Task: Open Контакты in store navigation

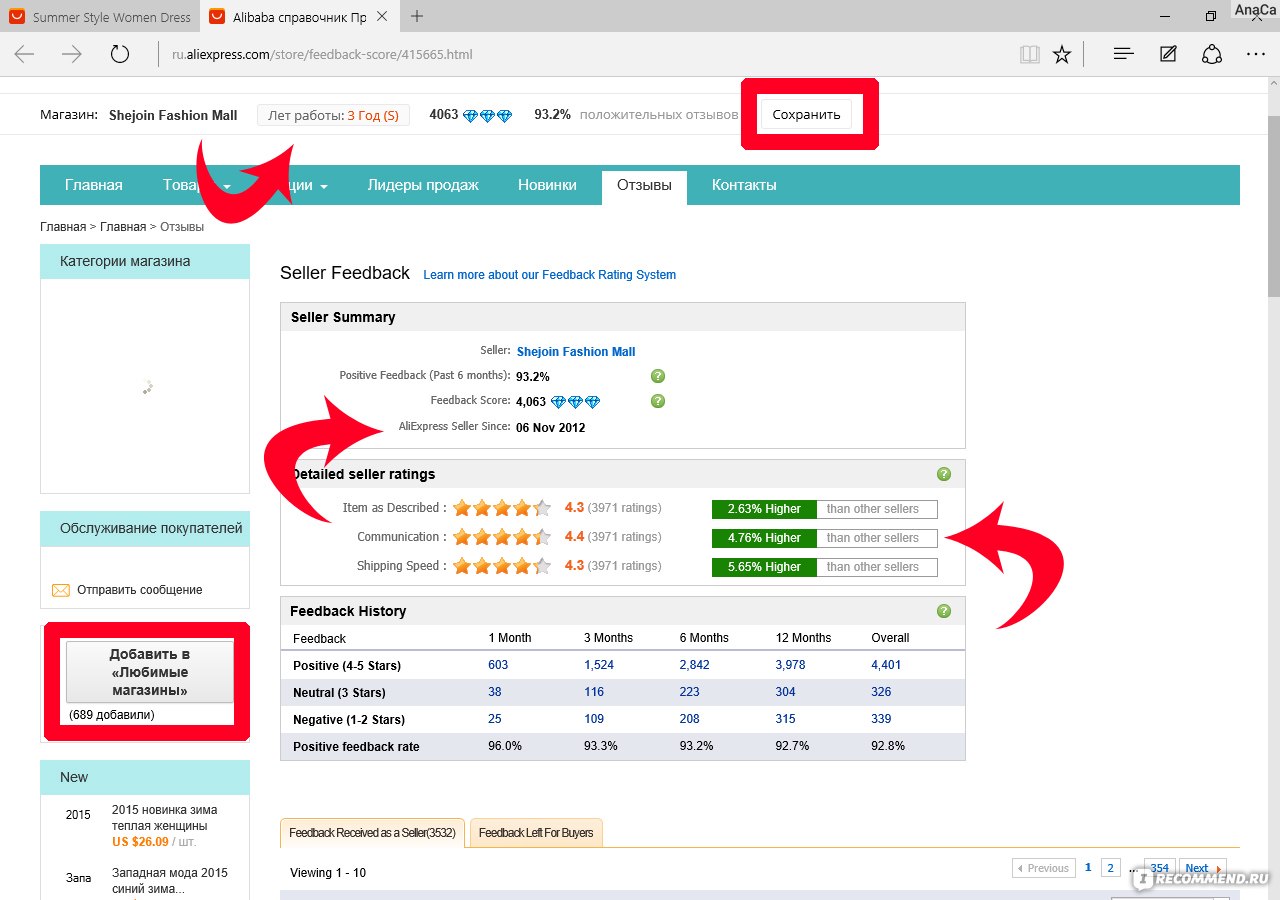Action: coord(744,185)
